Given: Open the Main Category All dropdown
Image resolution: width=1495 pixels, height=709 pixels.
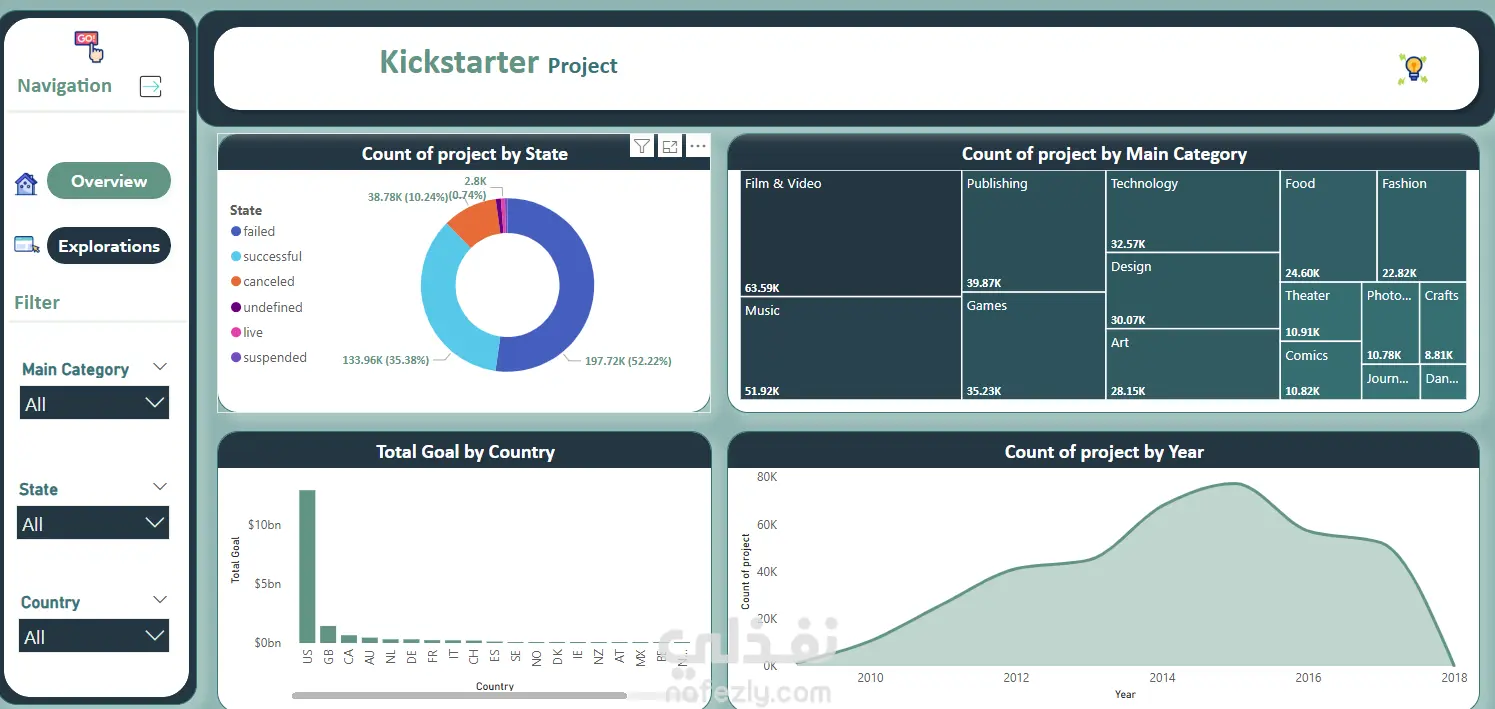Looking at the screenshot, I should (x=94, y=403).
